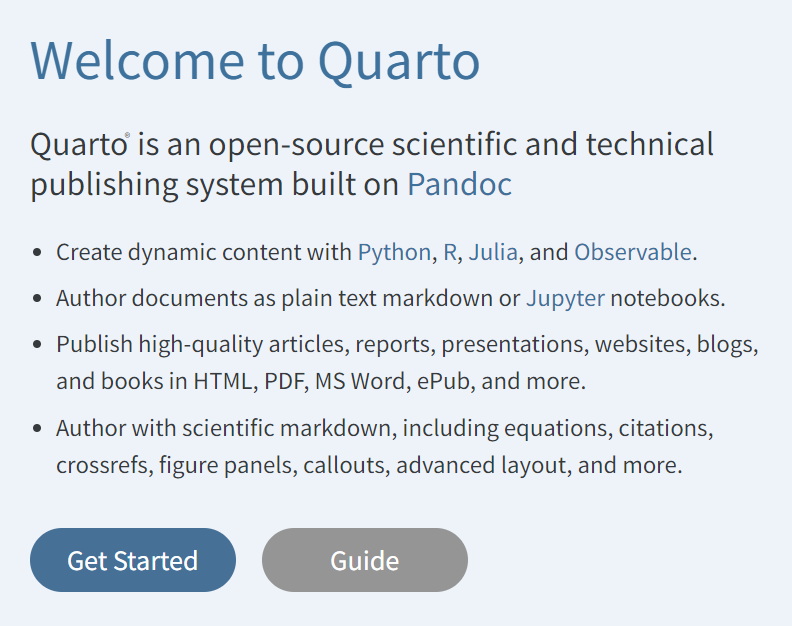Screen dimensions: 792x626
Task: Click the 'Publish high-quality articles' line
Action: click(x=408, y=345)
